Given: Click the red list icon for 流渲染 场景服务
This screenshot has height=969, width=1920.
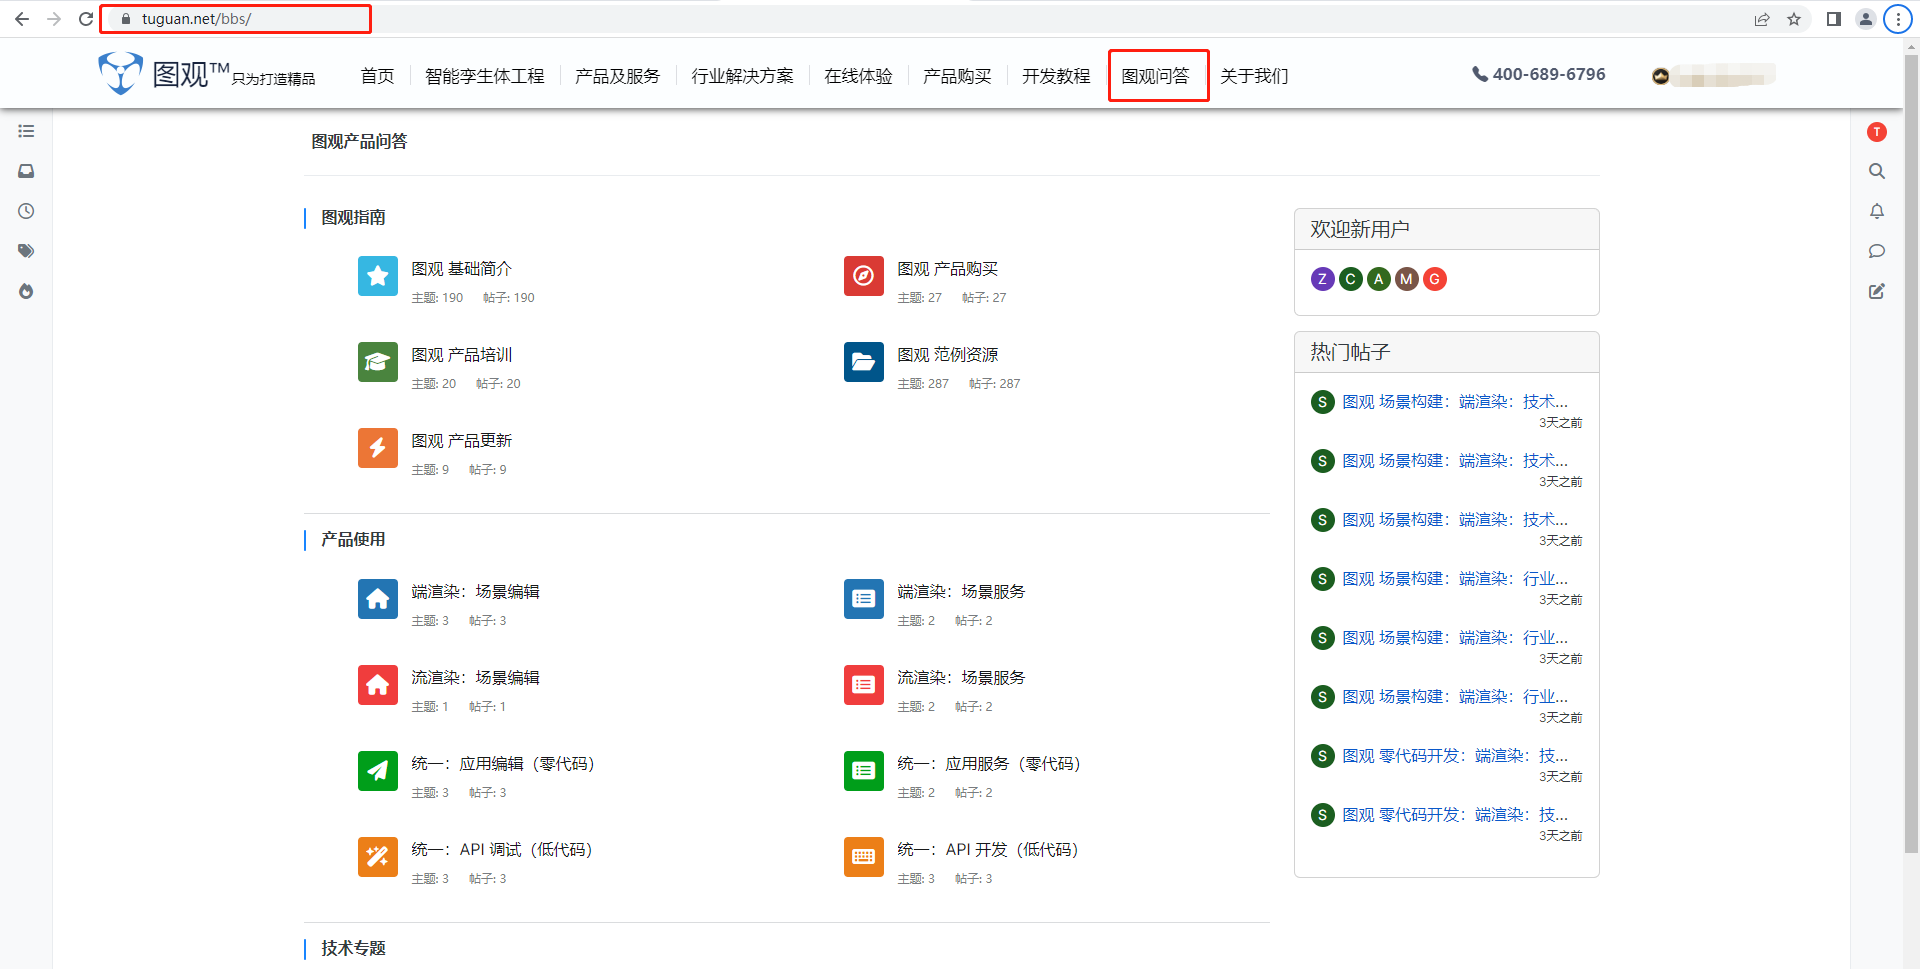Looking at the screenshot, I should click(x=864, y=685).
